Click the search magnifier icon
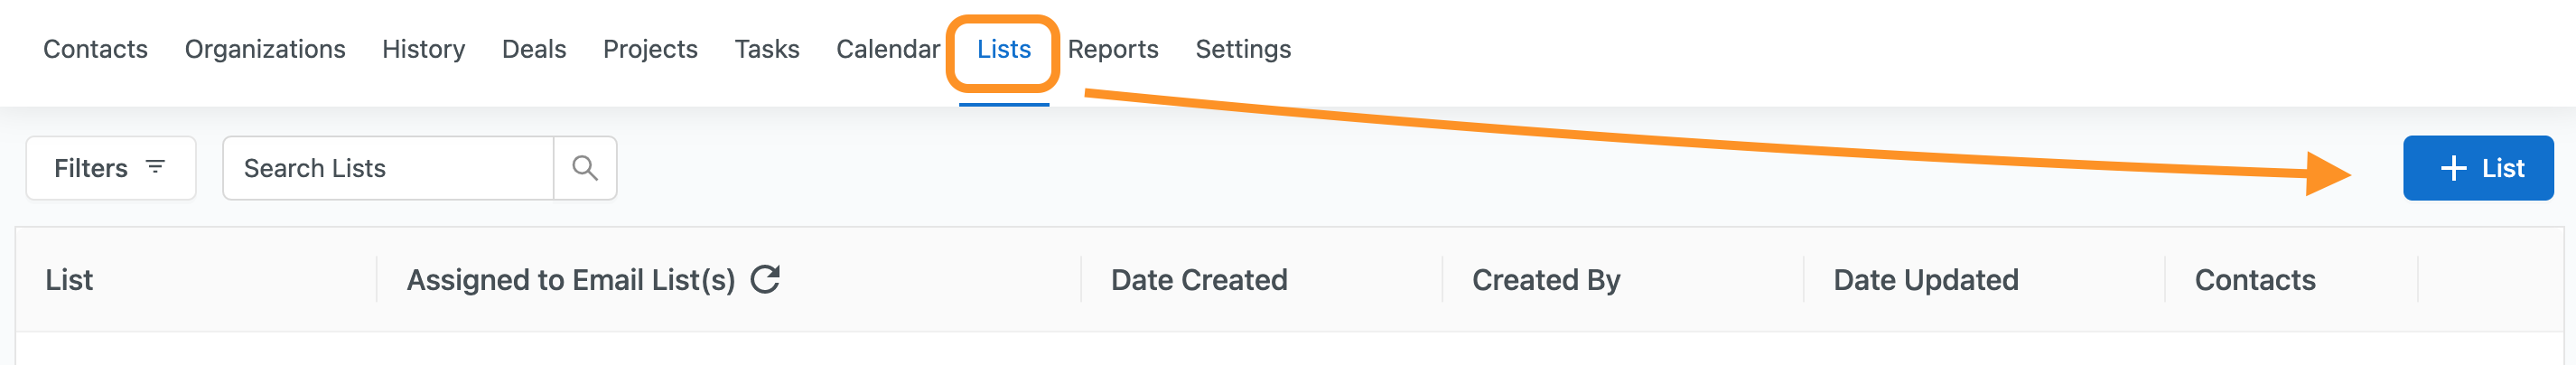The height and width of the screenshot is (365, 2576). click(585, 168)
